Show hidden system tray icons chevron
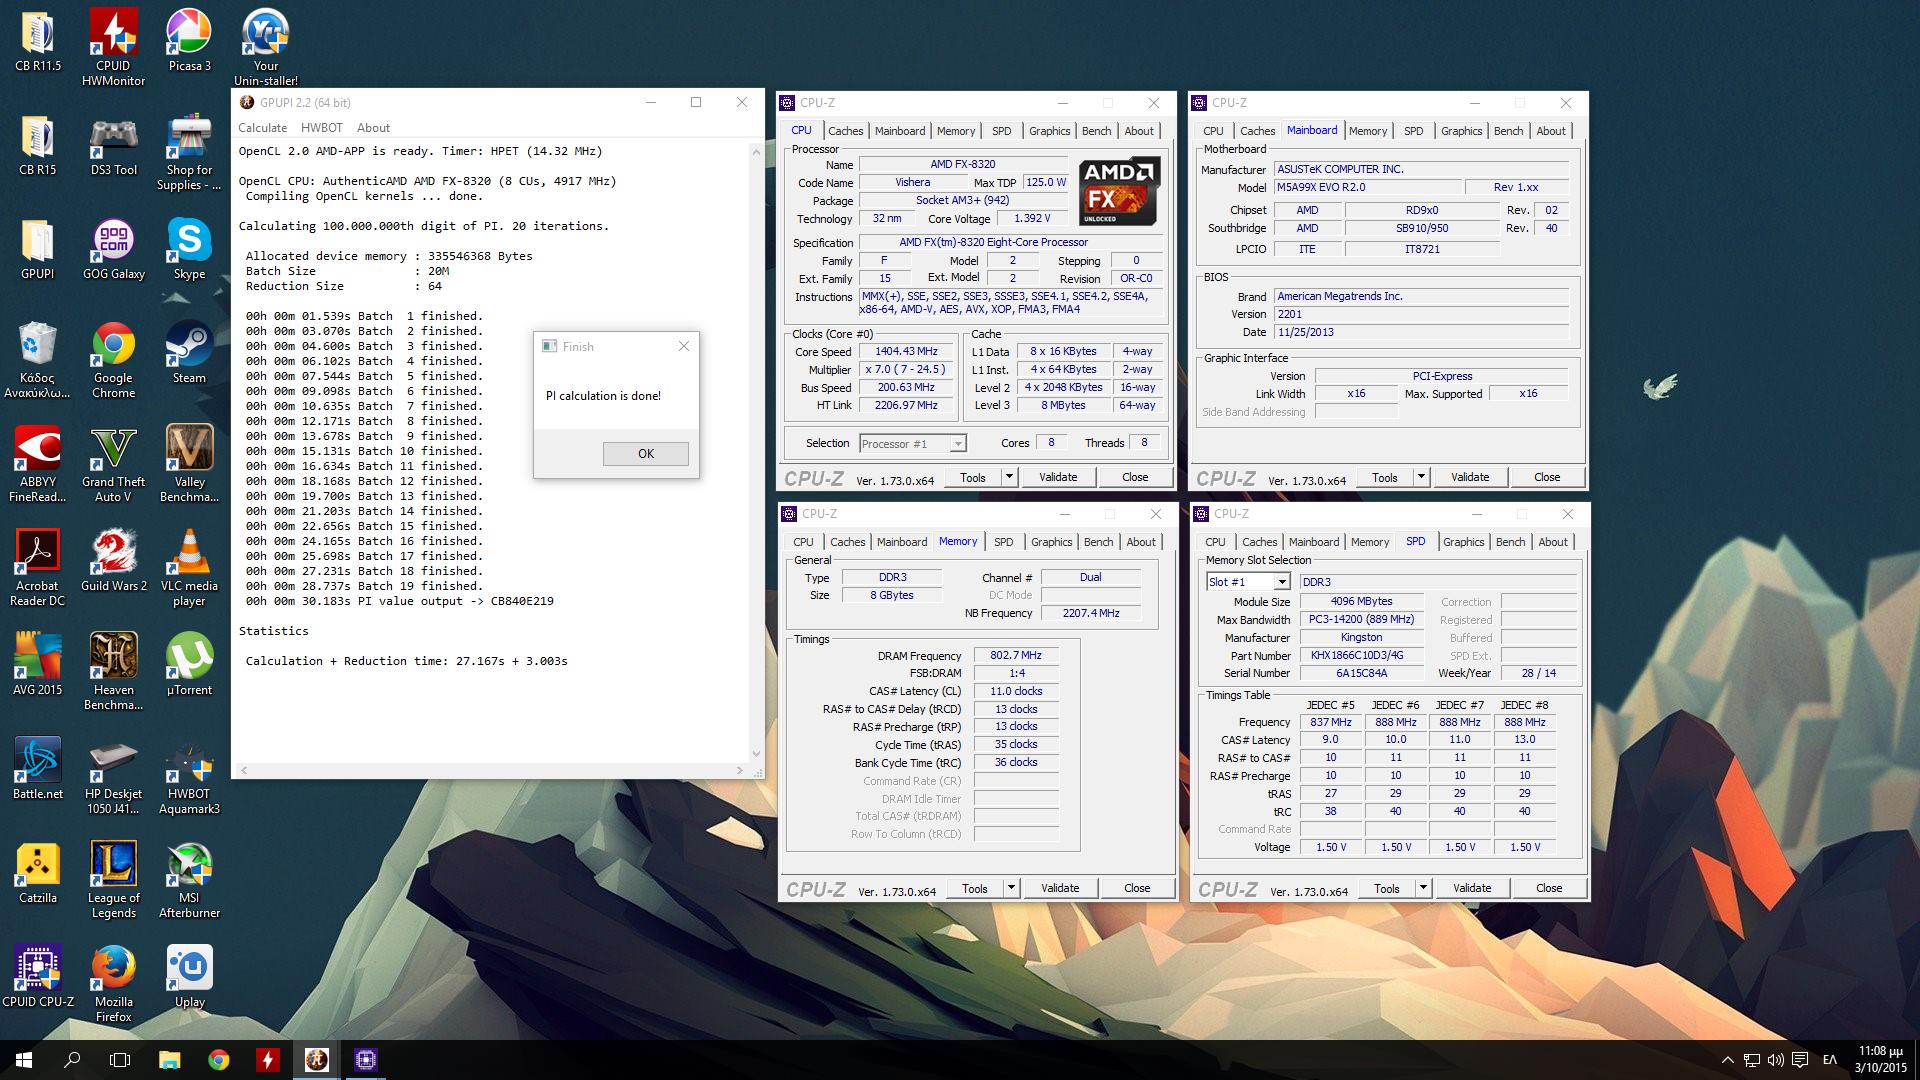The width and height of the screenshot is (1920, 1080). [1727, 1060]
